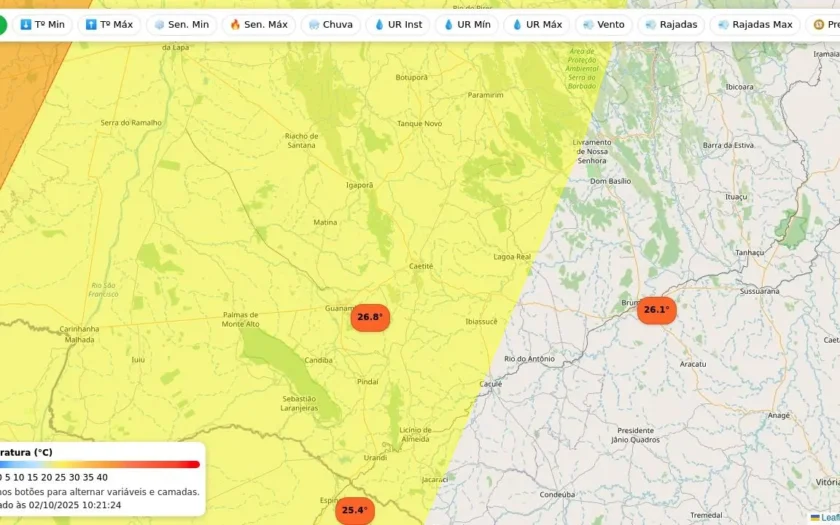Screen dimensions: 840x525
Task: Click the Carinhanha town label
Action: 79,329
